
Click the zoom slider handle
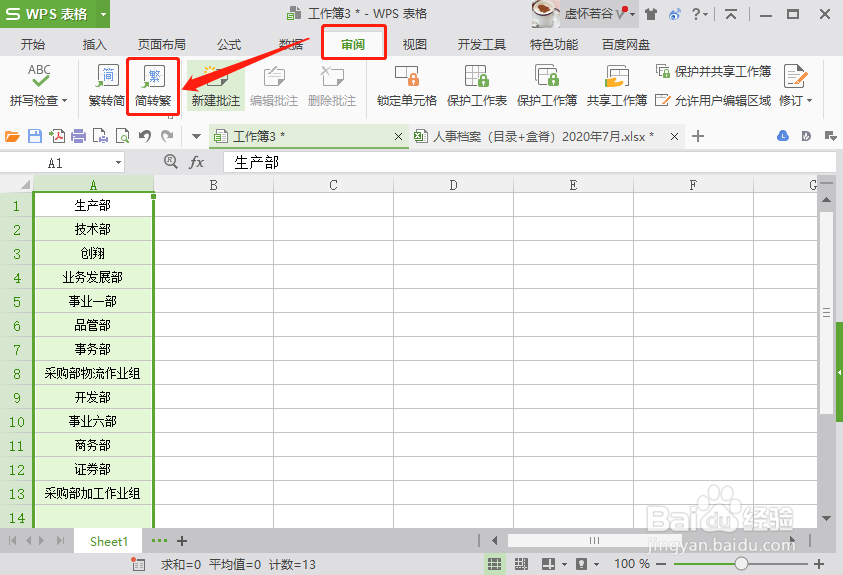[741, 564]
